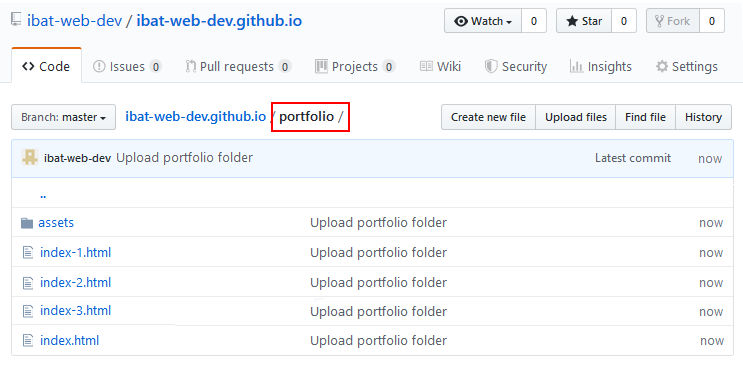Go to the Projects tab

355,67
